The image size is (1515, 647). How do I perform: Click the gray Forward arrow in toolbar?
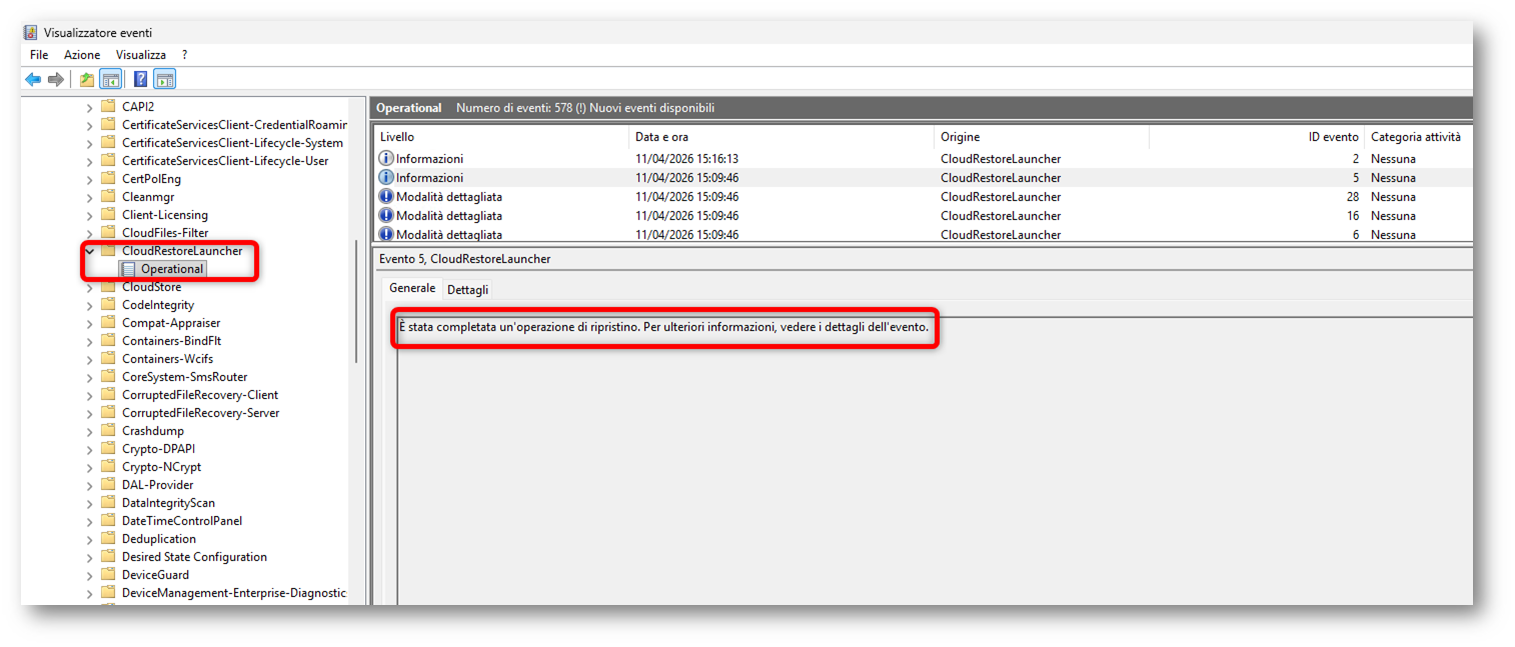pyautogui.click(x=56, y=80)
